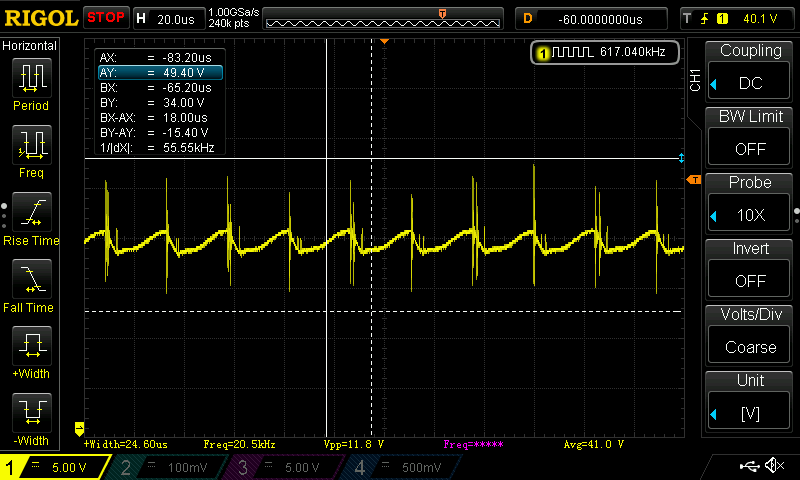Click the speaker mute icon
This screenshot has width=800, height=480.
773,466
